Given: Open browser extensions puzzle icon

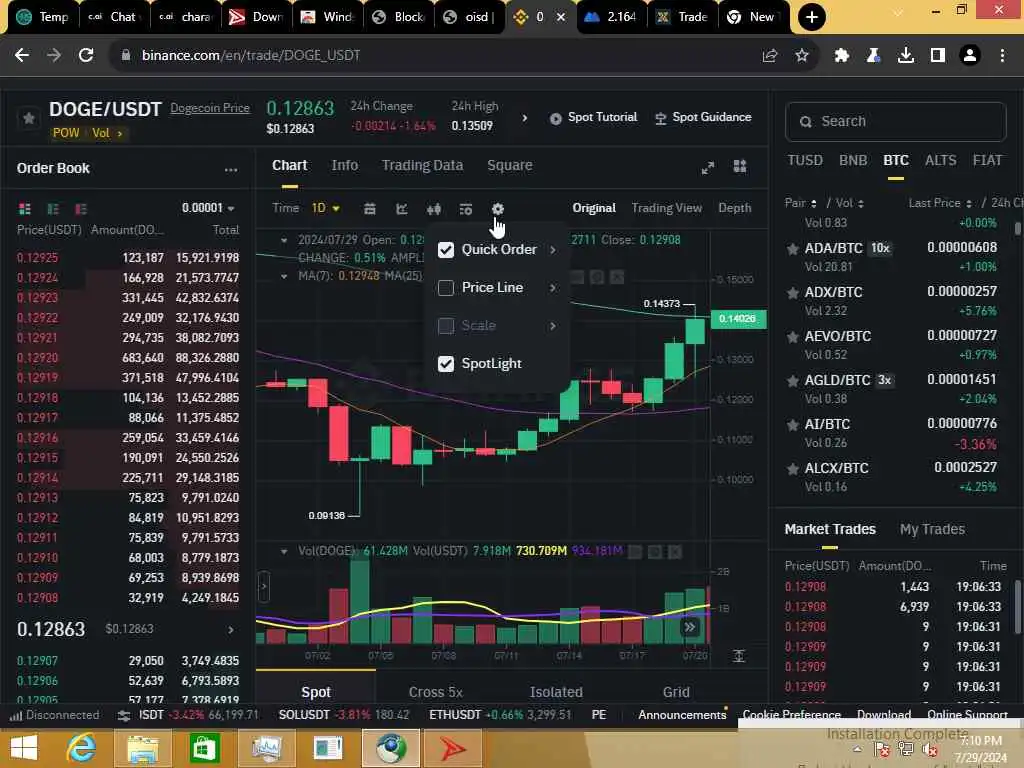Looking at the screenshot, I should (842, 56).
